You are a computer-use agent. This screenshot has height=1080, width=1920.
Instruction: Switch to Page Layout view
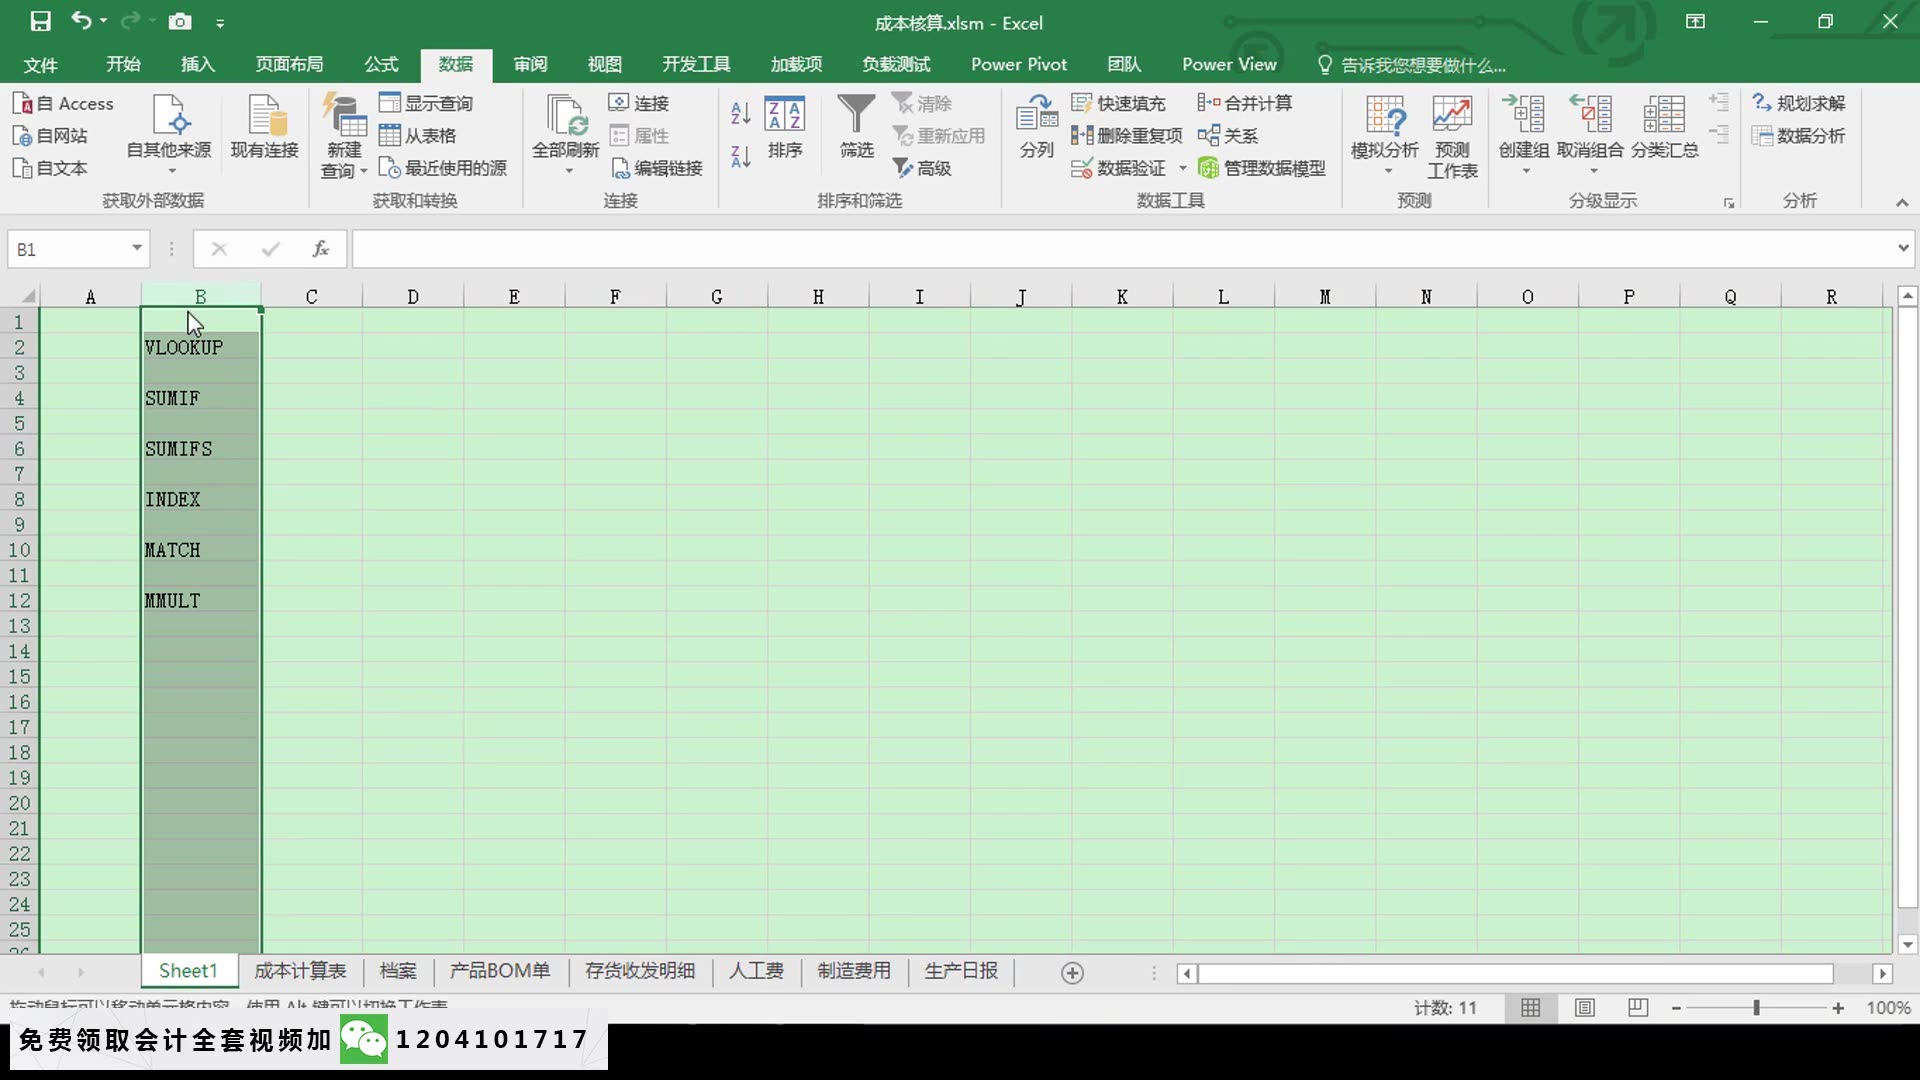1584,1008
